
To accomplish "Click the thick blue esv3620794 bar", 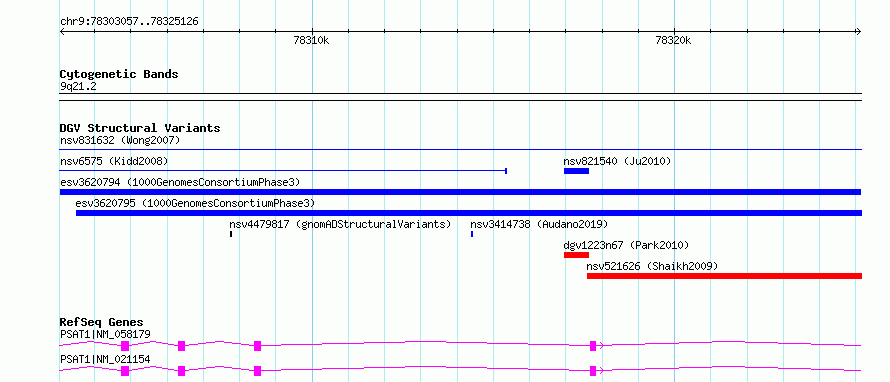I will [461, 192].
